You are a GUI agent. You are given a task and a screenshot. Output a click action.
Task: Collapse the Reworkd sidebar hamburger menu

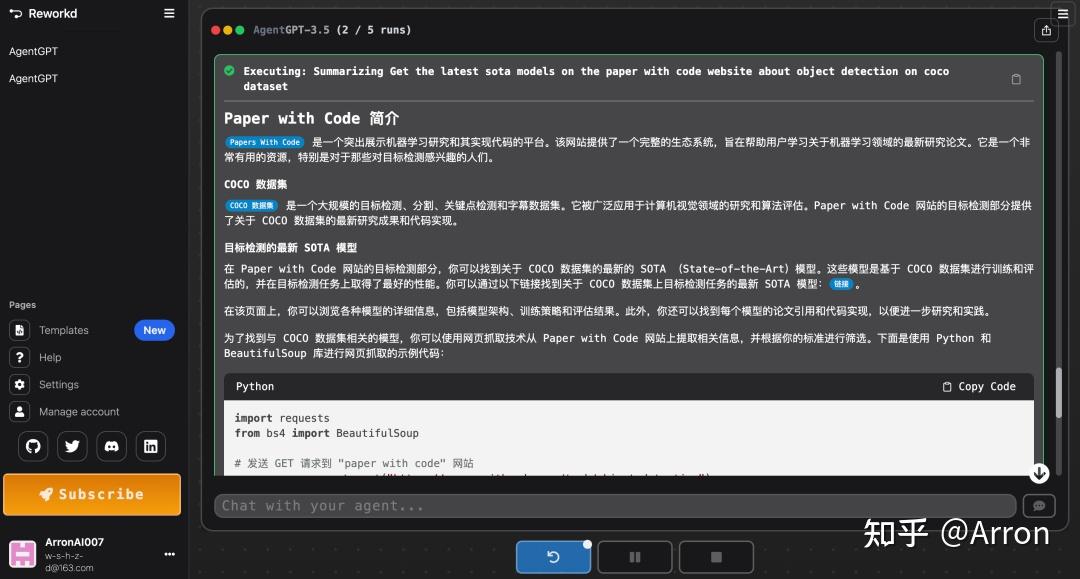pyautogui.click(x=169, y=13)
